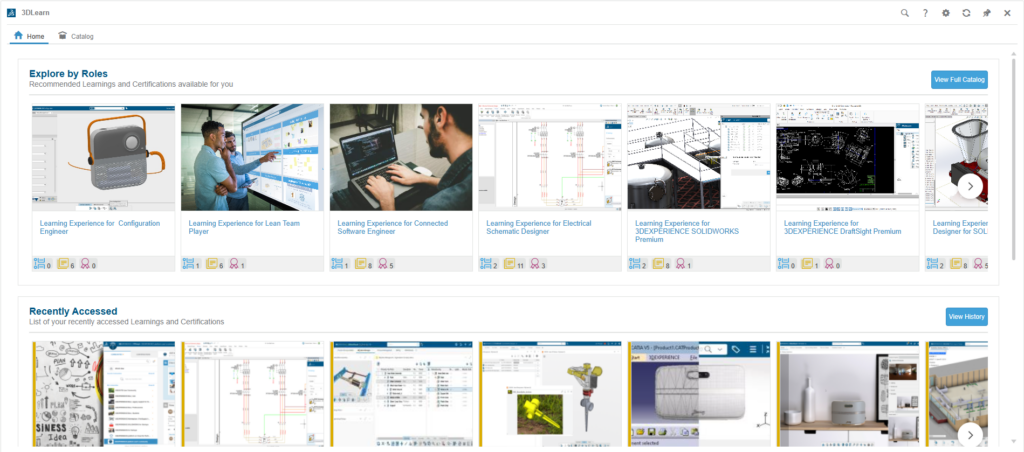The height and width of the screenshot is (452, 1024).
Task: Open the search magnifier in the 3DLearn header
Action: point(904,13)
